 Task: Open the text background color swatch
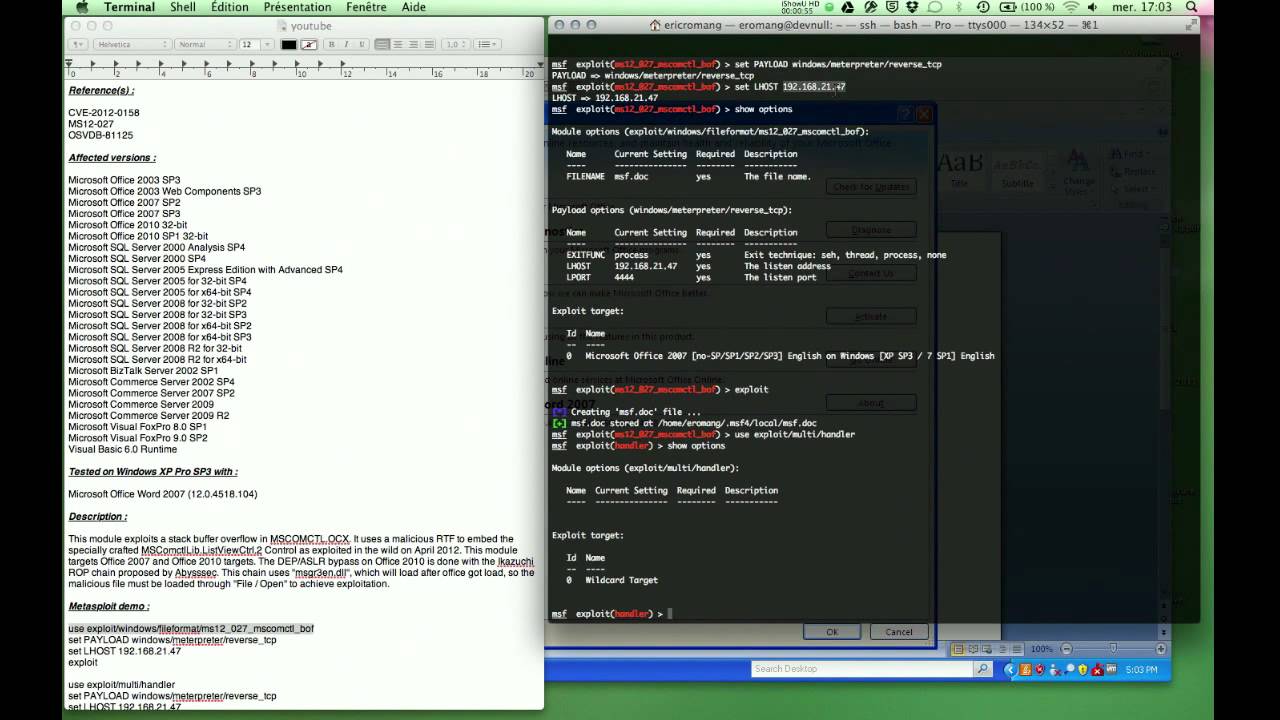point(309,44)
